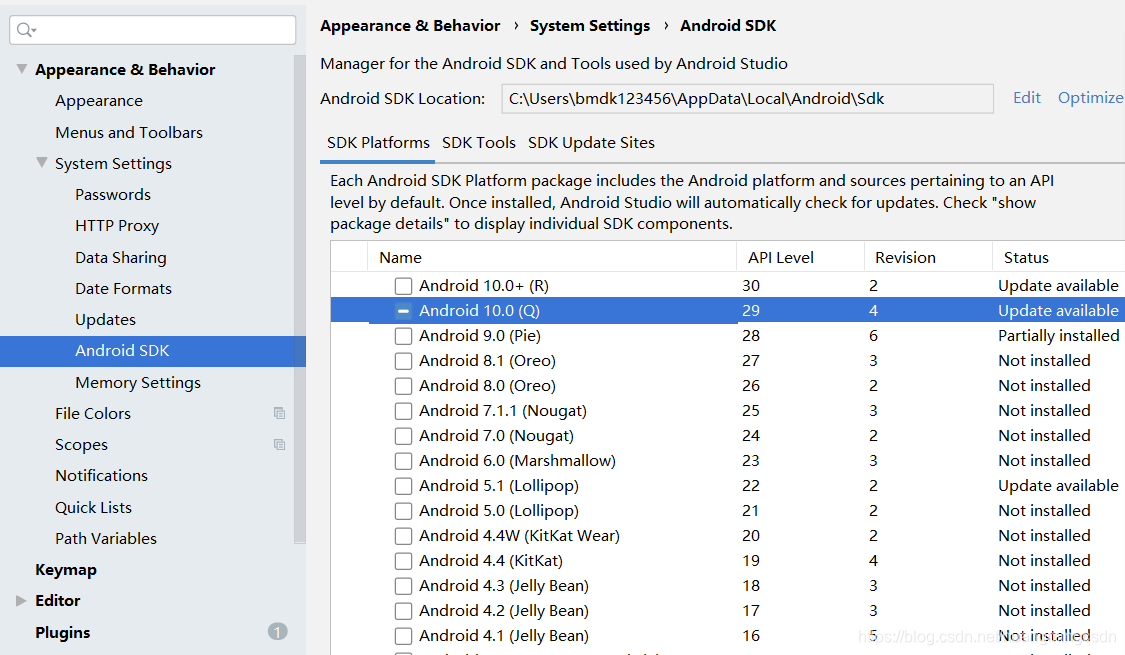Select Date Formats in the tree
1125x655 pixels.
click(x=123, y=288)
